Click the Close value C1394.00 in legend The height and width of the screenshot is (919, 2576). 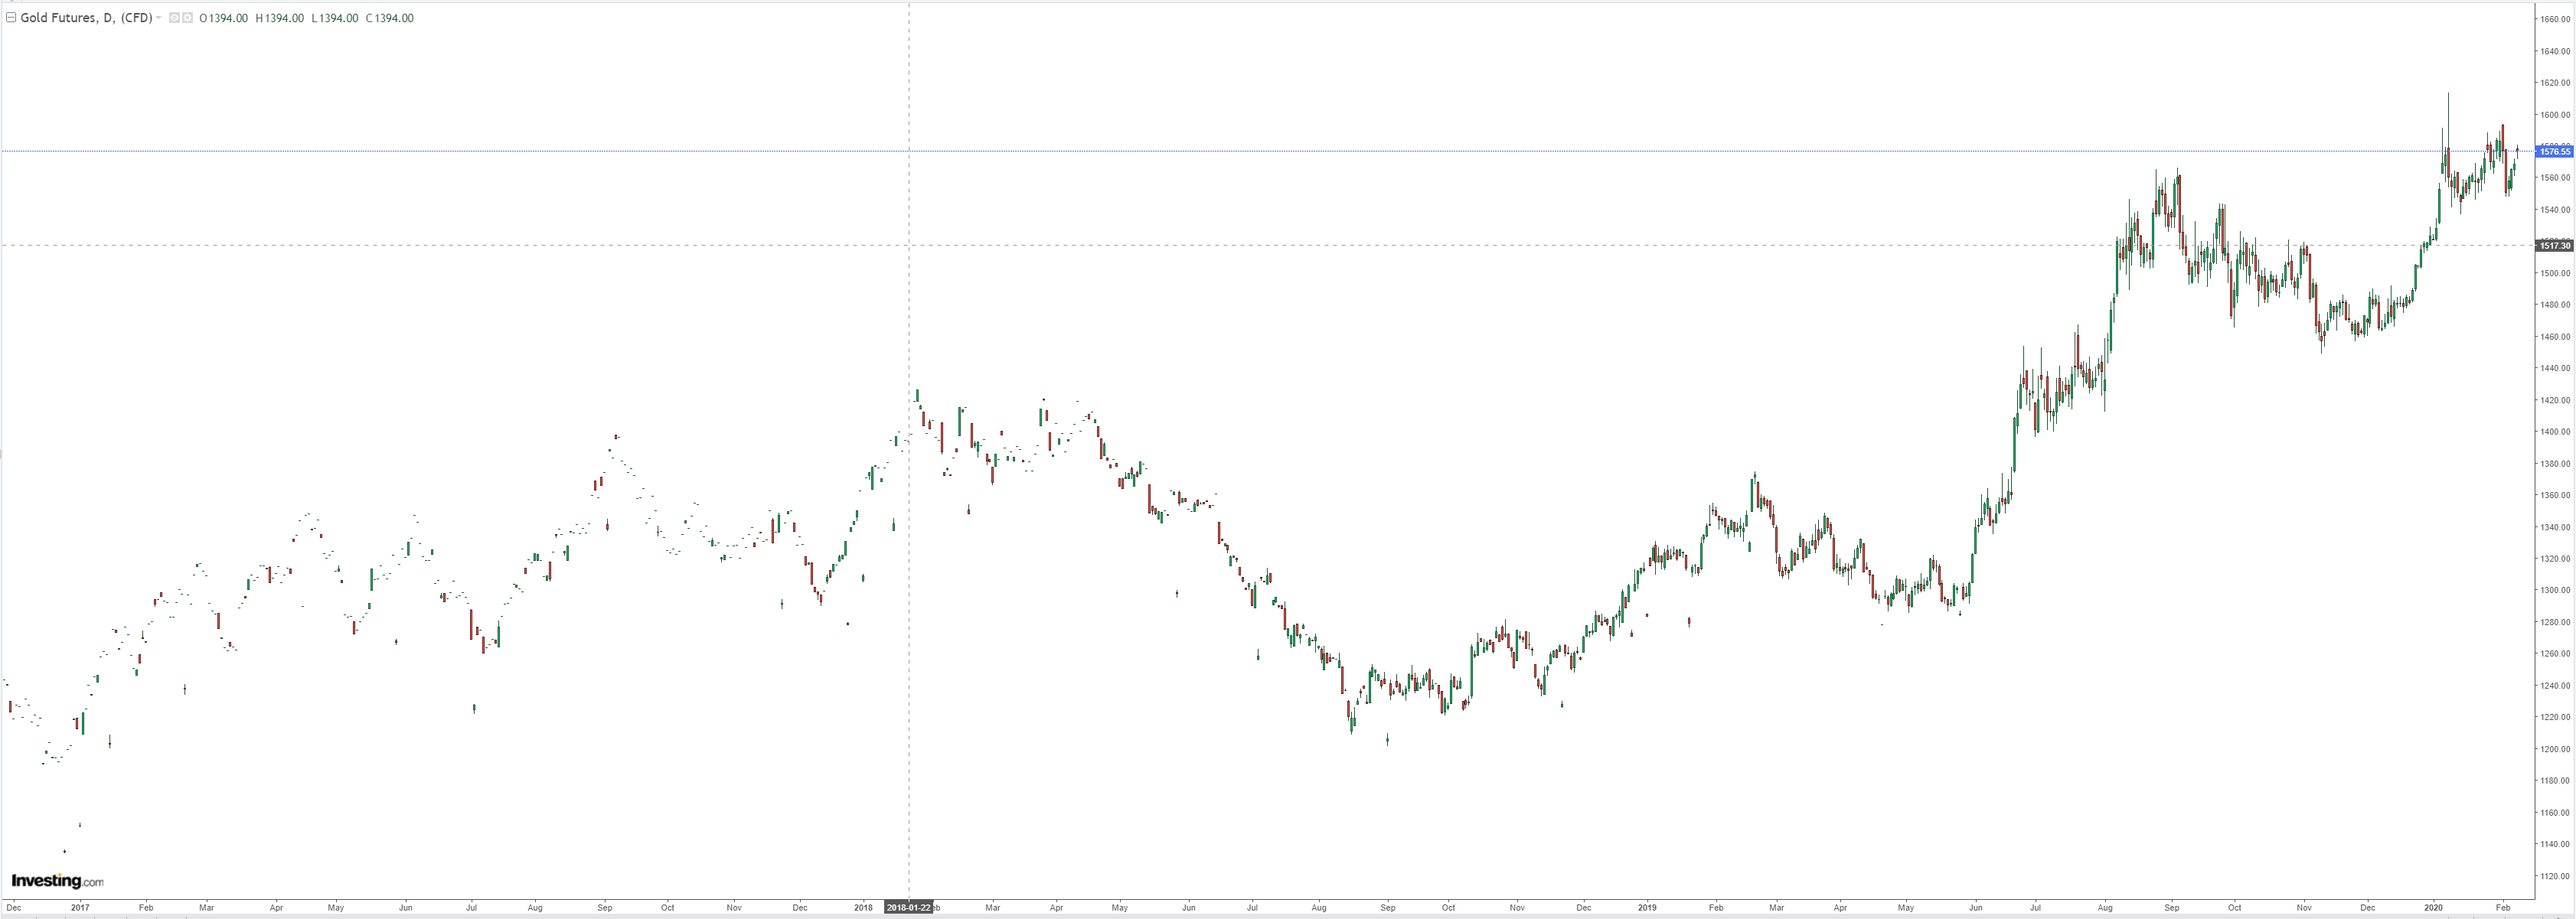390,18
